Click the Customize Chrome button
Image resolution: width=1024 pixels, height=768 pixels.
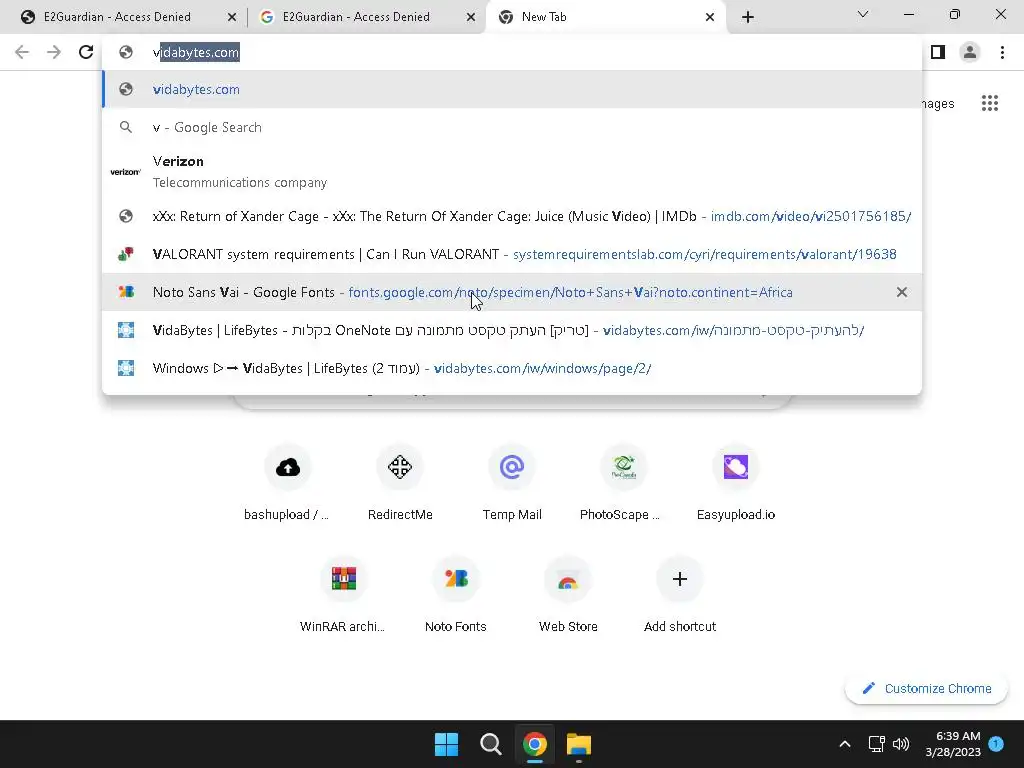click(x=926, y=688)
